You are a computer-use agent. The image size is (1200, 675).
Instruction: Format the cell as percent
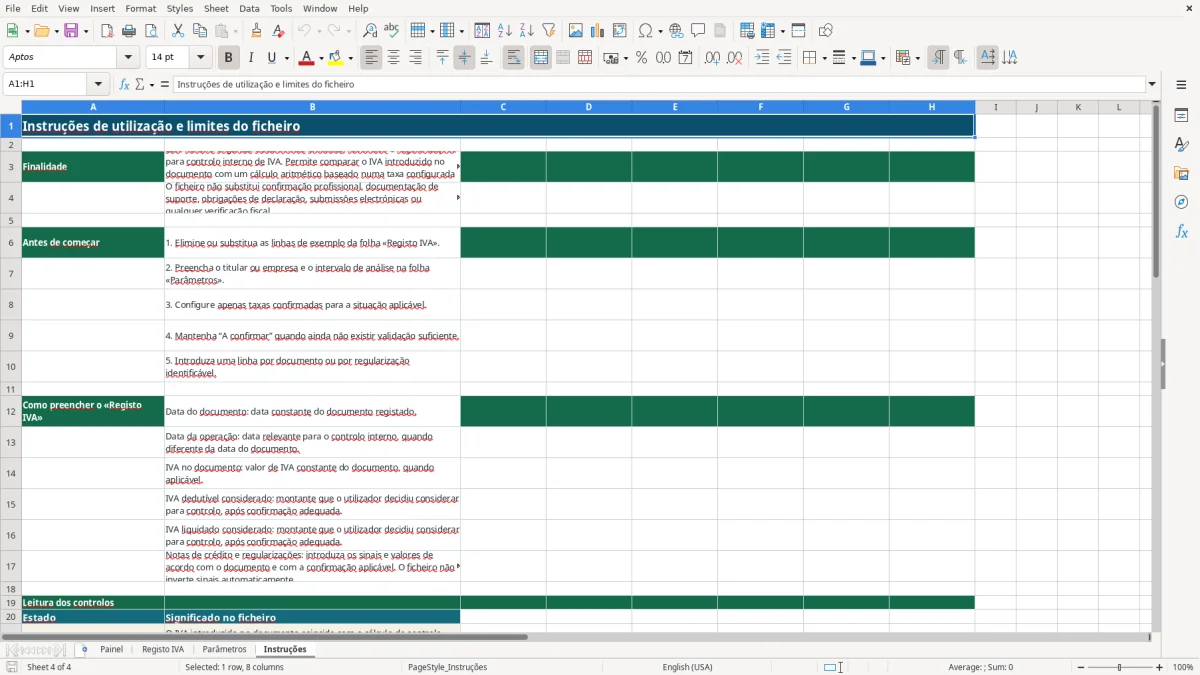tap(641, 58)
